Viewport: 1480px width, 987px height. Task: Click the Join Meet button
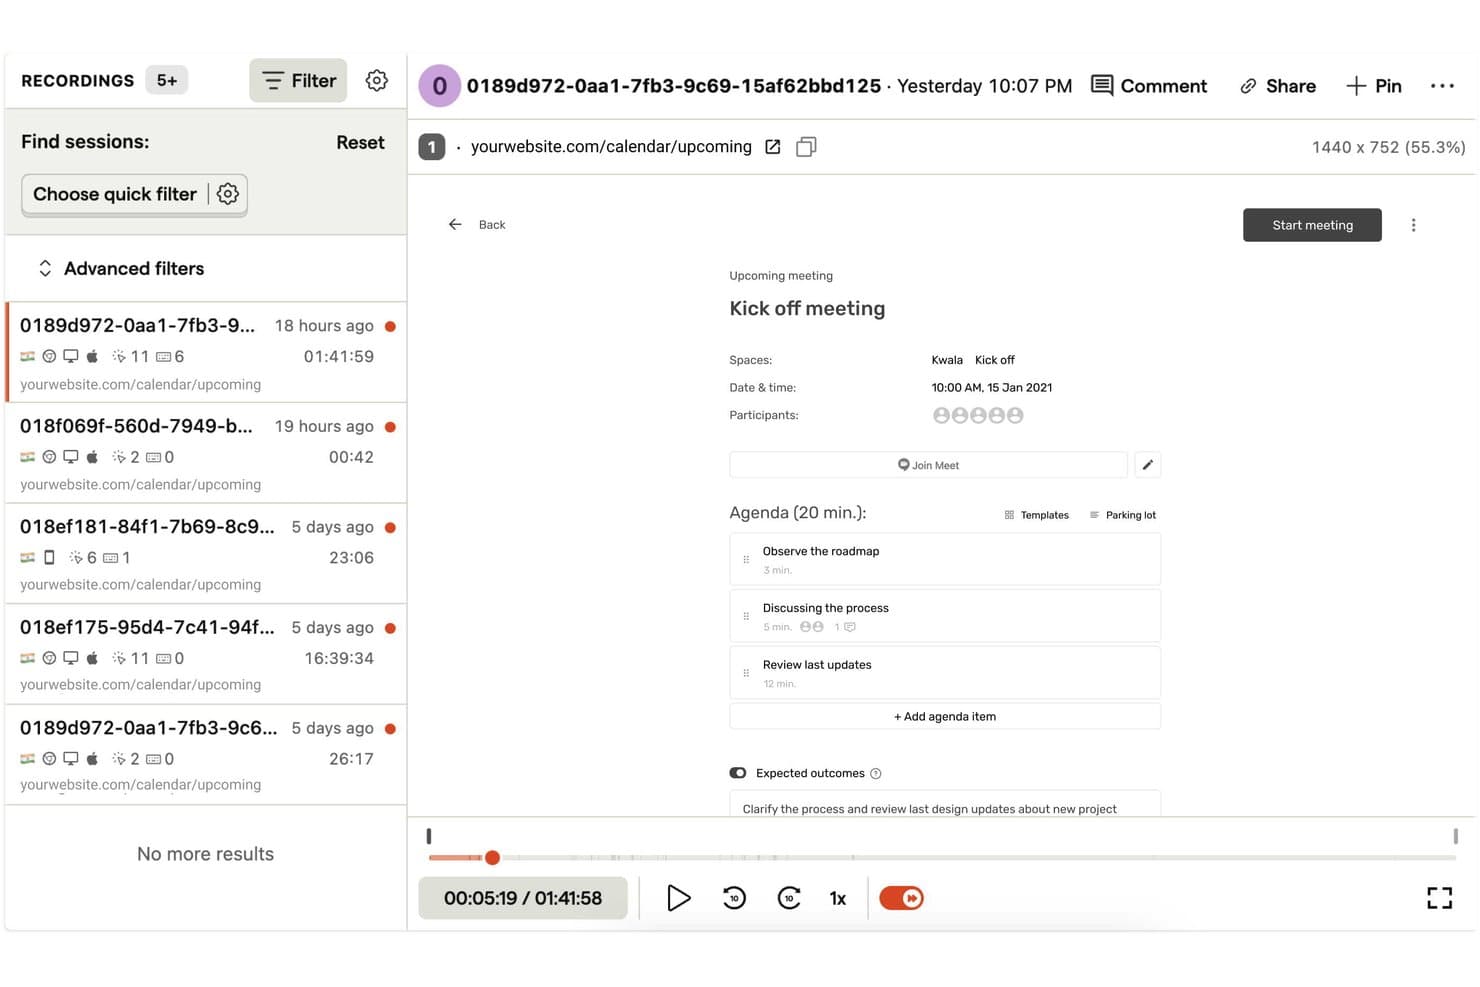(x=928, y=465)
